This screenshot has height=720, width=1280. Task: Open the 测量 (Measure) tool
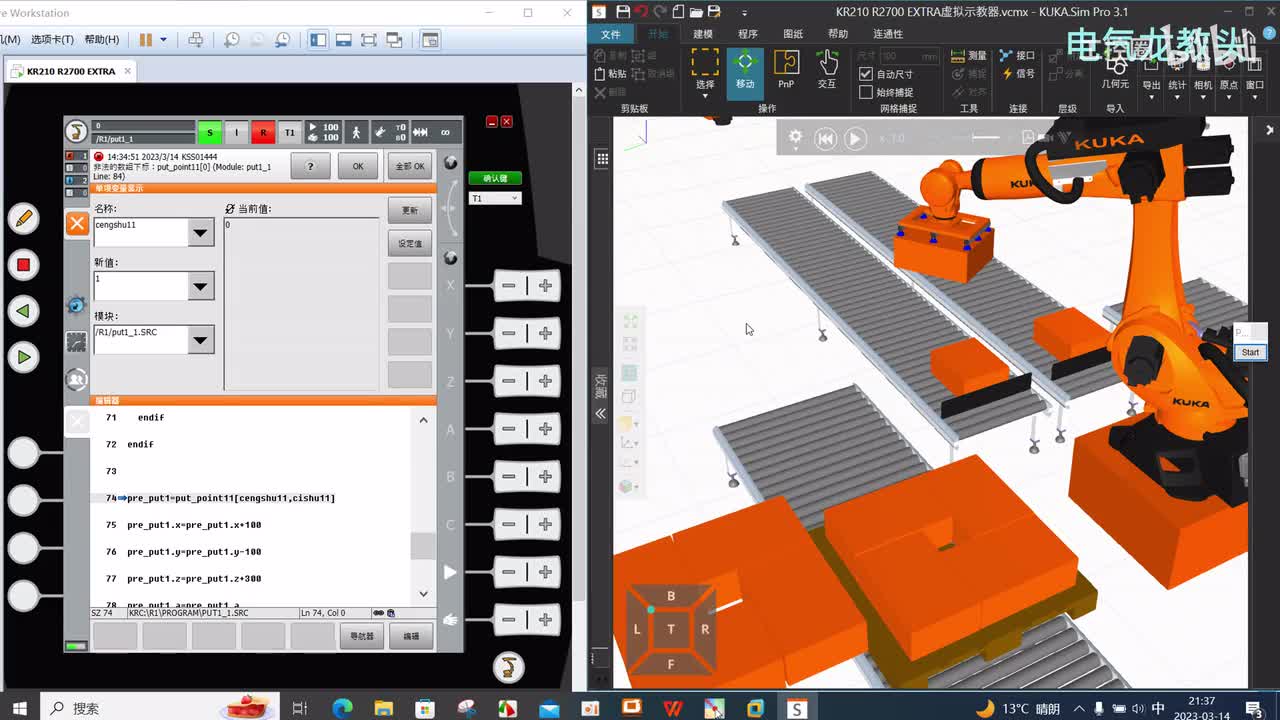(x=968, y=56)
